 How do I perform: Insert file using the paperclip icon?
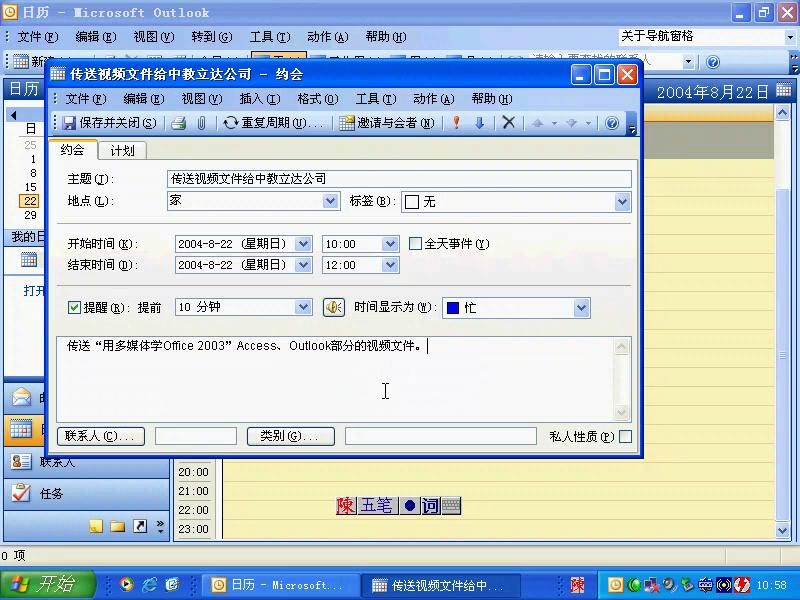click(202, 123)
